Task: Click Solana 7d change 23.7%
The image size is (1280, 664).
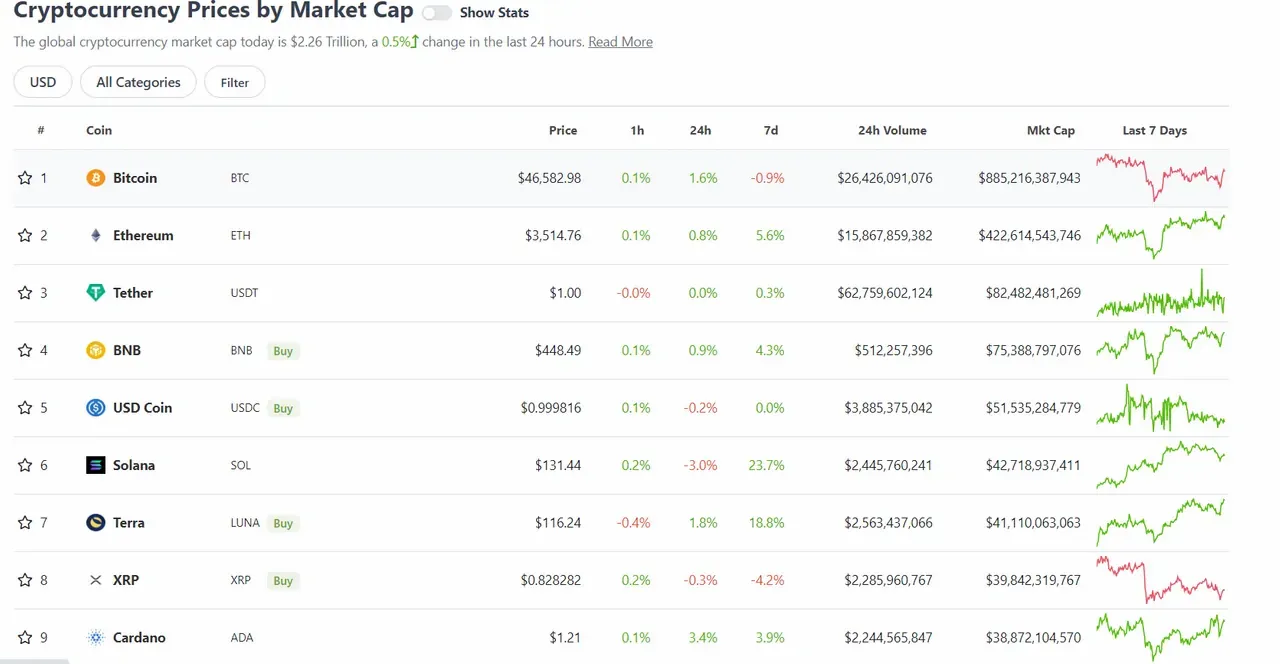Action: 766,466
